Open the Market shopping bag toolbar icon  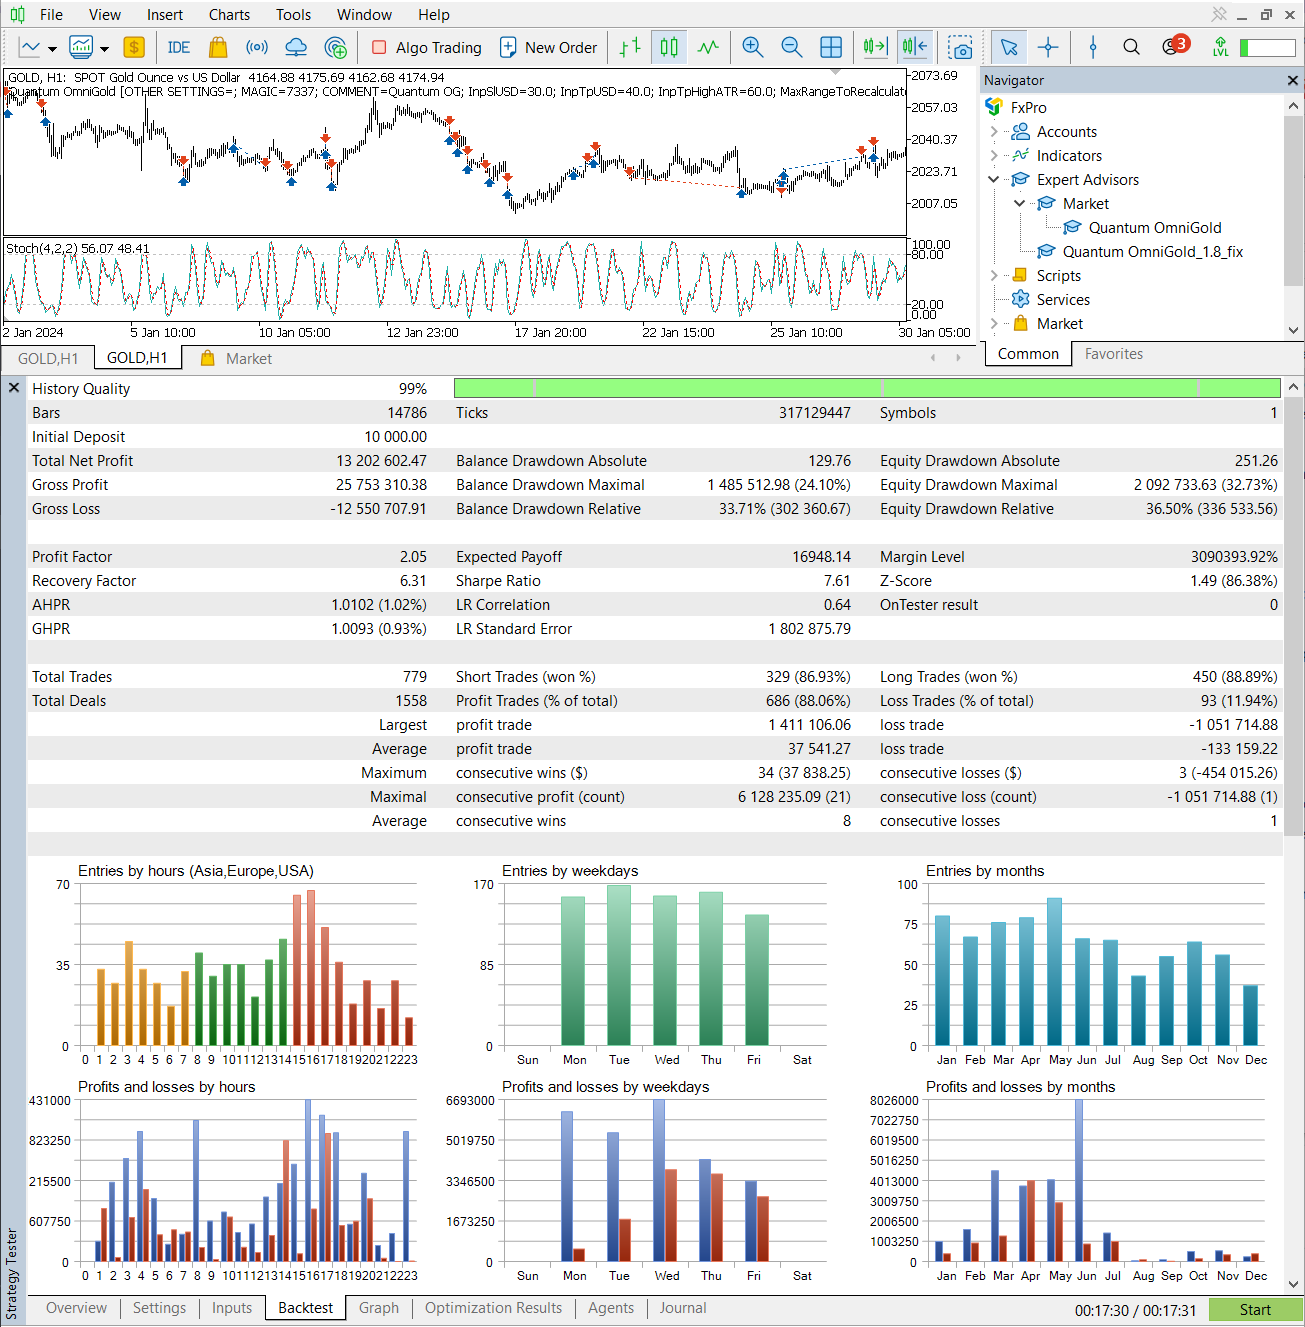pos(218,47)
